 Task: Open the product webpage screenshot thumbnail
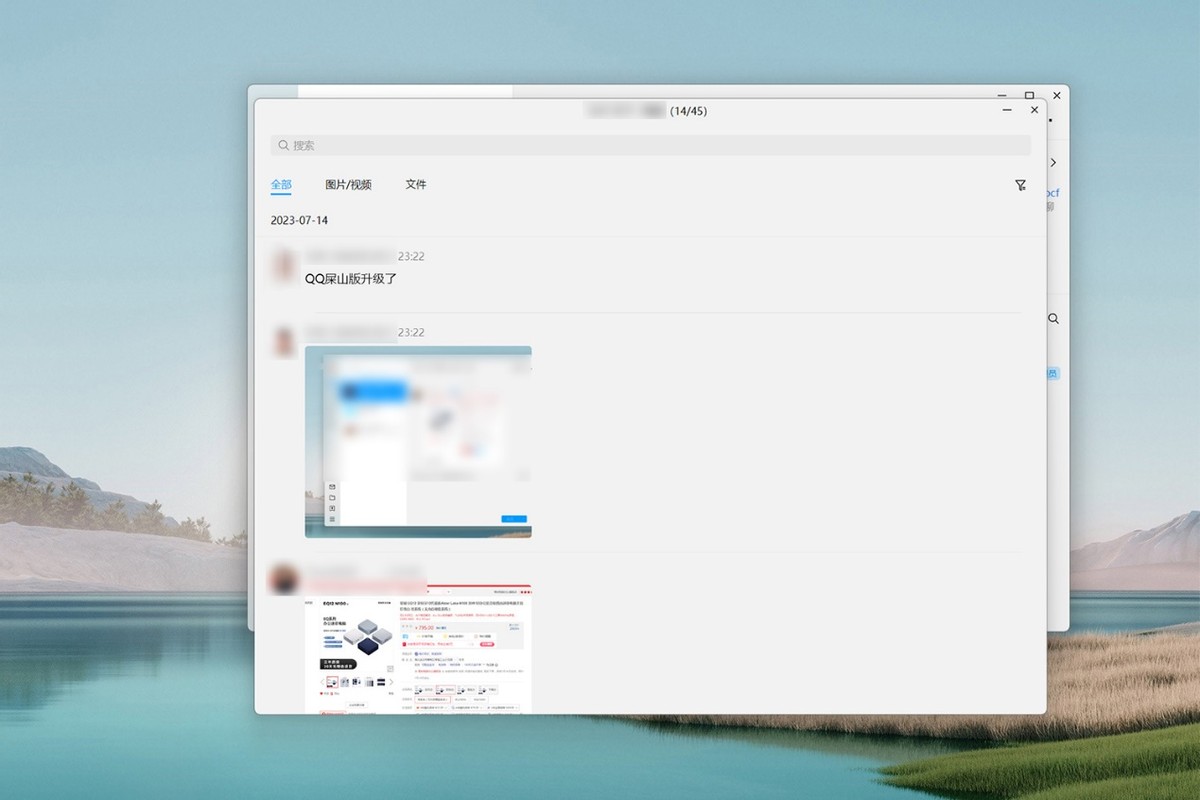point(418,650)
